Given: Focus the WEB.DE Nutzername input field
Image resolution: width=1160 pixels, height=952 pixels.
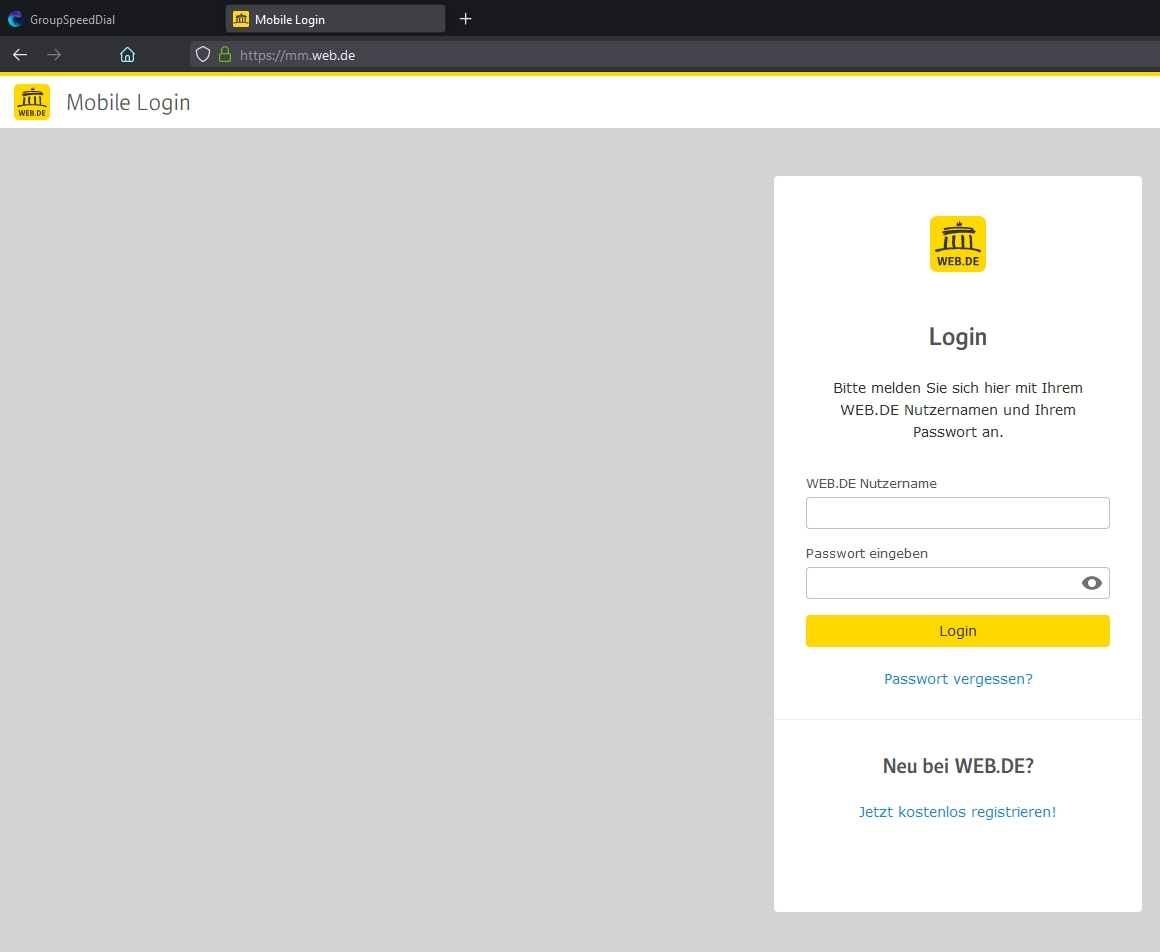Looking at the screenshot, I should click(957, 513).
